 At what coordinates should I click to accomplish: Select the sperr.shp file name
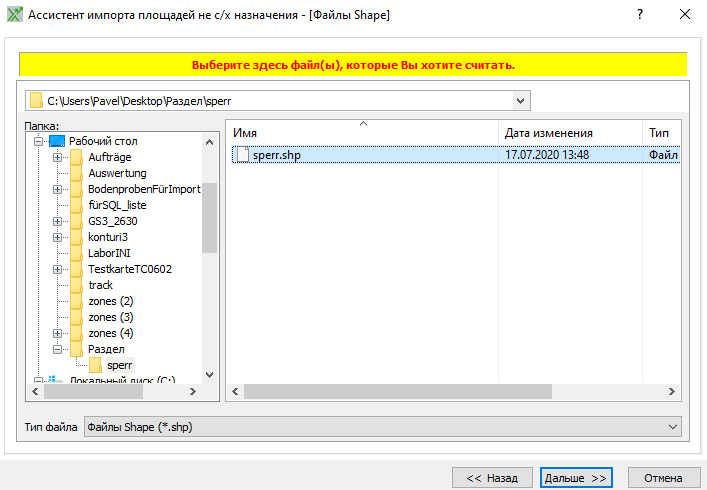point(276,155)
